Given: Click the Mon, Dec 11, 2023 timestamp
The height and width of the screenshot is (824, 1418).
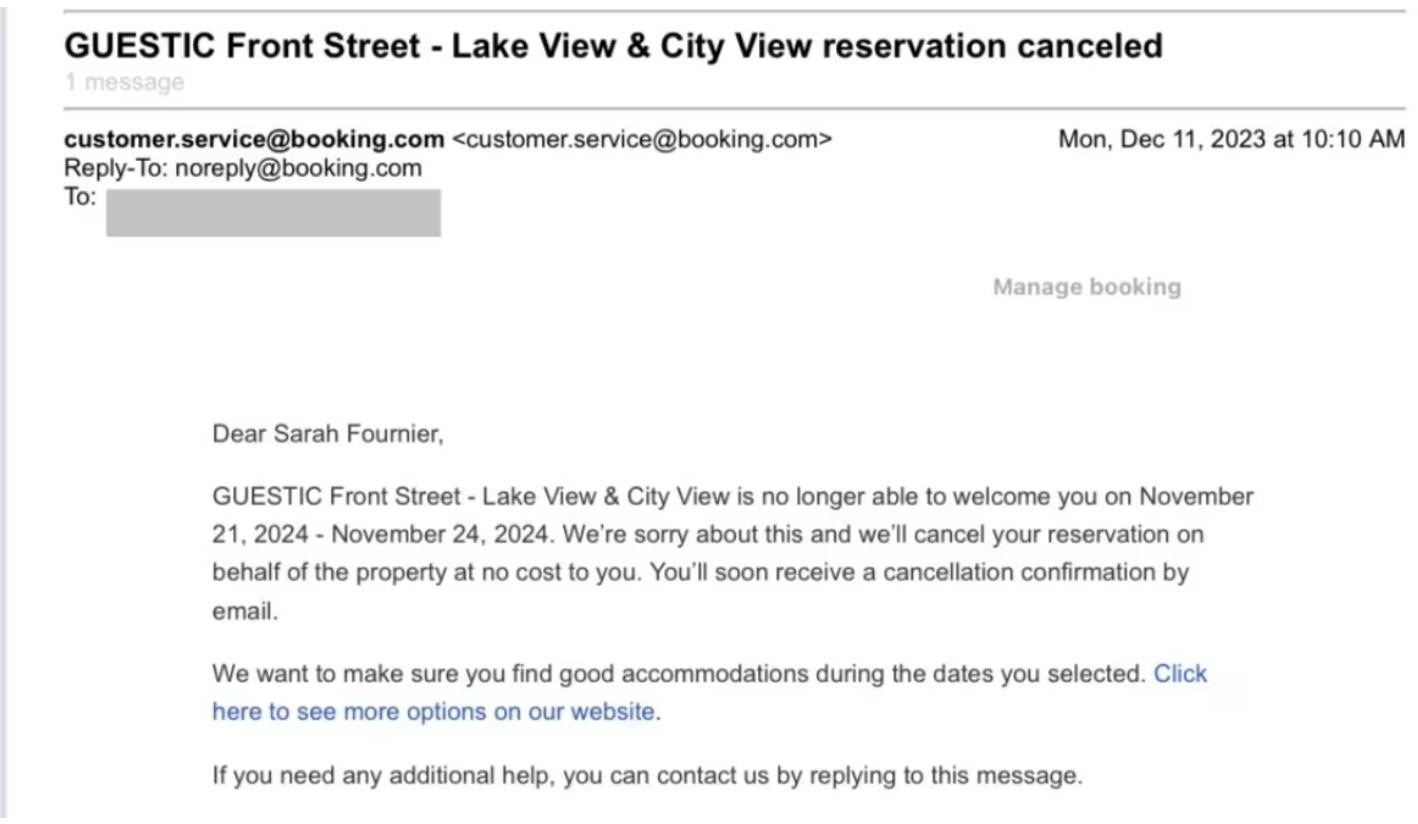Looking at the screenshot, I should coord(1231,139).
